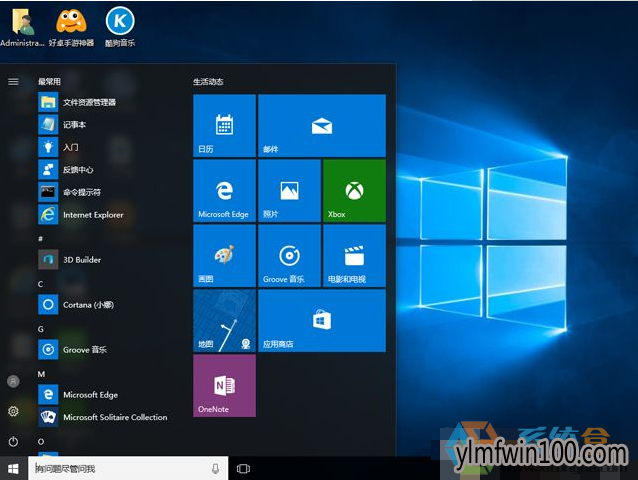Select the C letter header in app list
Image resolution: width=638 pixels, height=480 pixels.
tap(40, 284)
